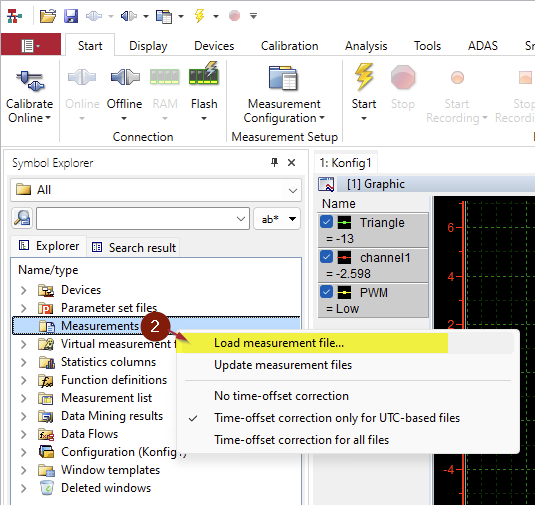
Task: Click the Devices folder icon in tree
Action: tap(46, 290)
